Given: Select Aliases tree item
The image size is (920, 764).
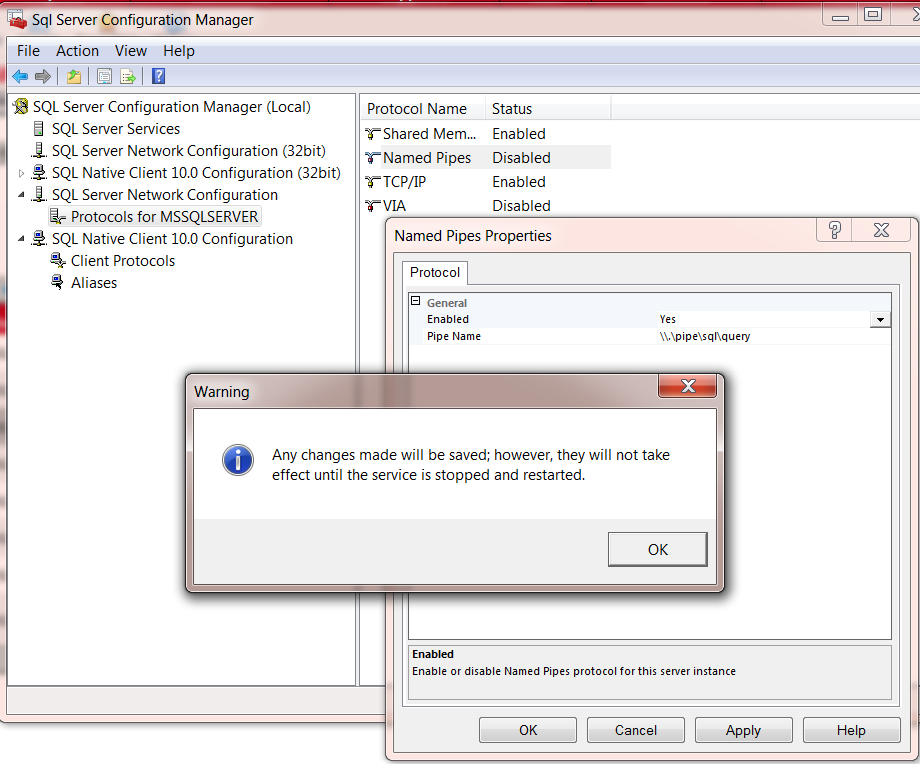Looking at the screenshot, I should 94,283.
